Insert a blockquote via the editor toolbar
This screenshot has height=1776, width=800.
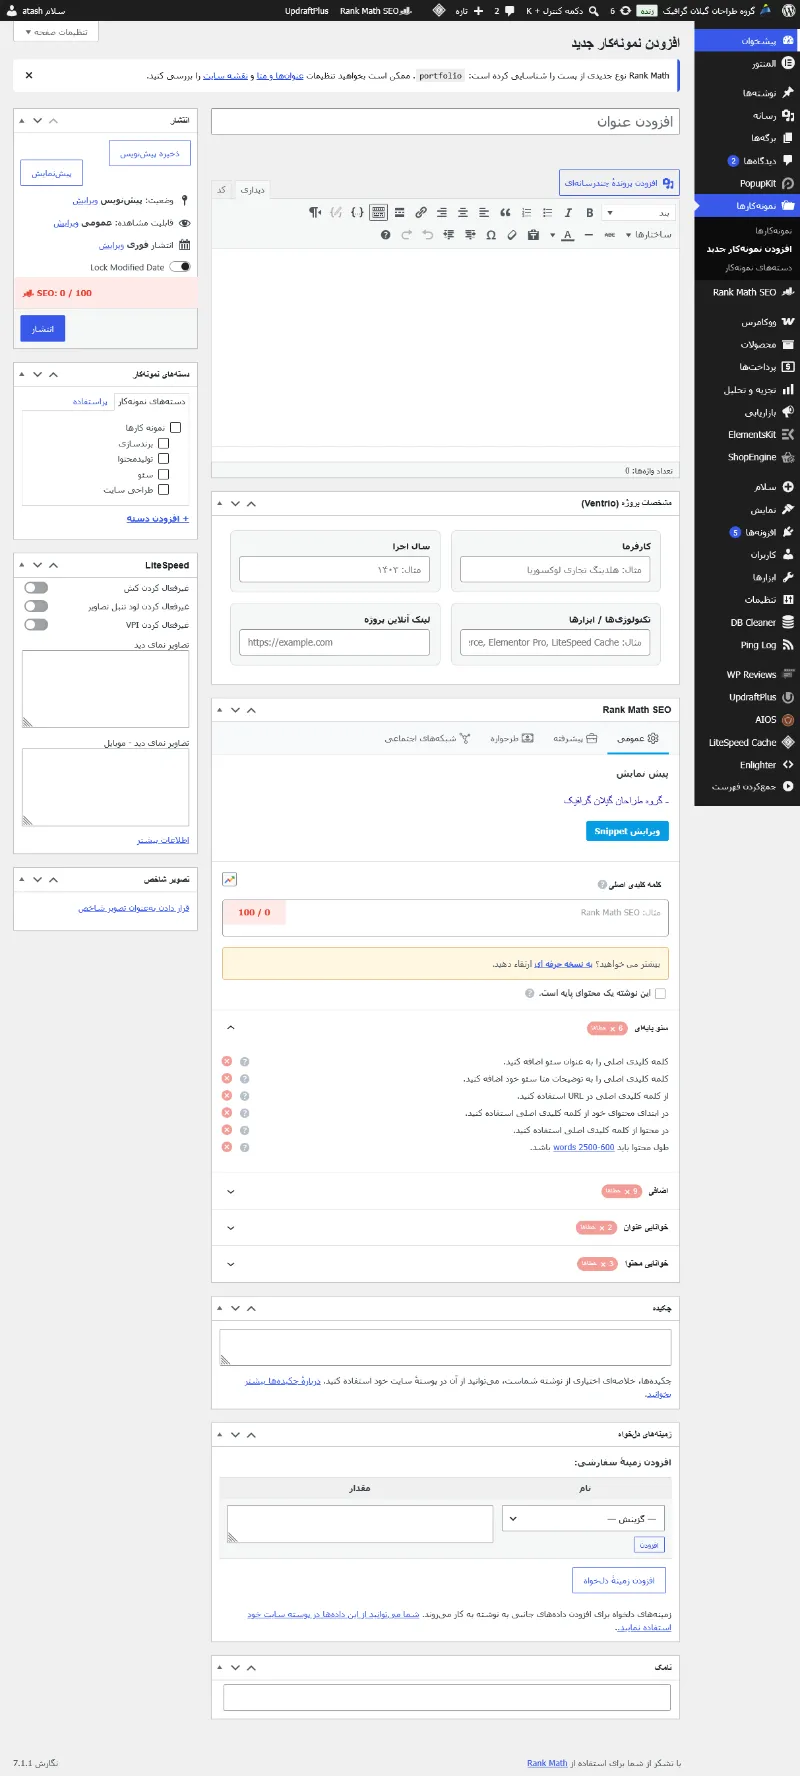(505, 212)
